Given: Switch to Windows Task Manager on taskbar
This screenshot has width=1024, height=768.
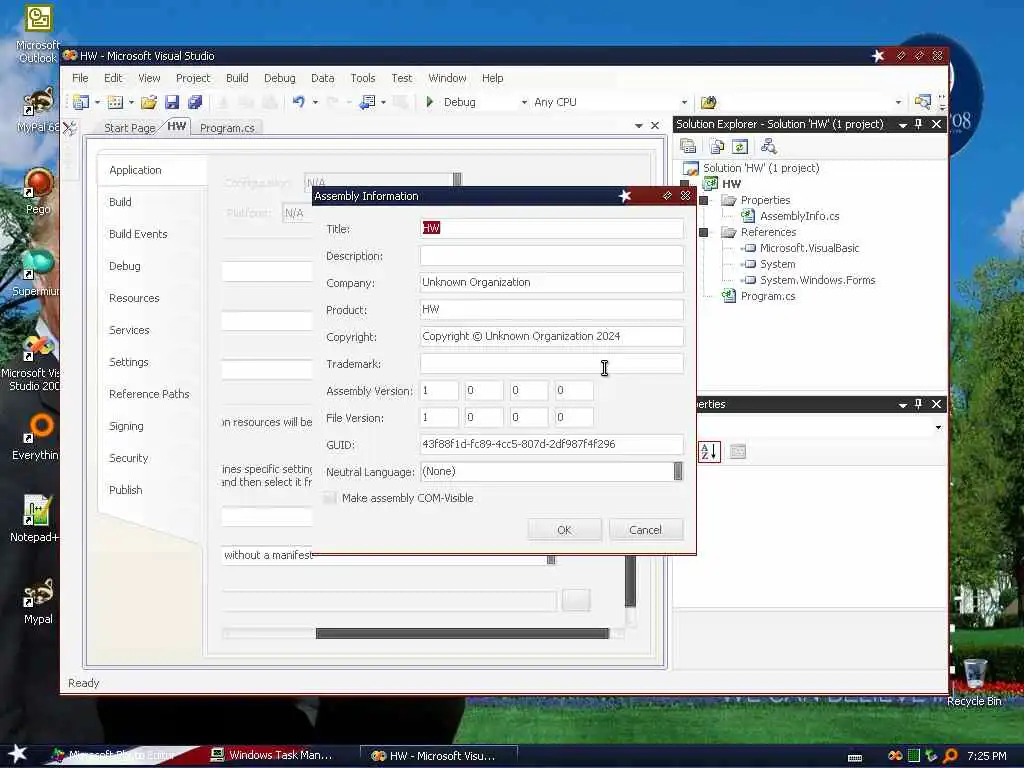Looking at the screenshot, I should click(x=272, y=755).
